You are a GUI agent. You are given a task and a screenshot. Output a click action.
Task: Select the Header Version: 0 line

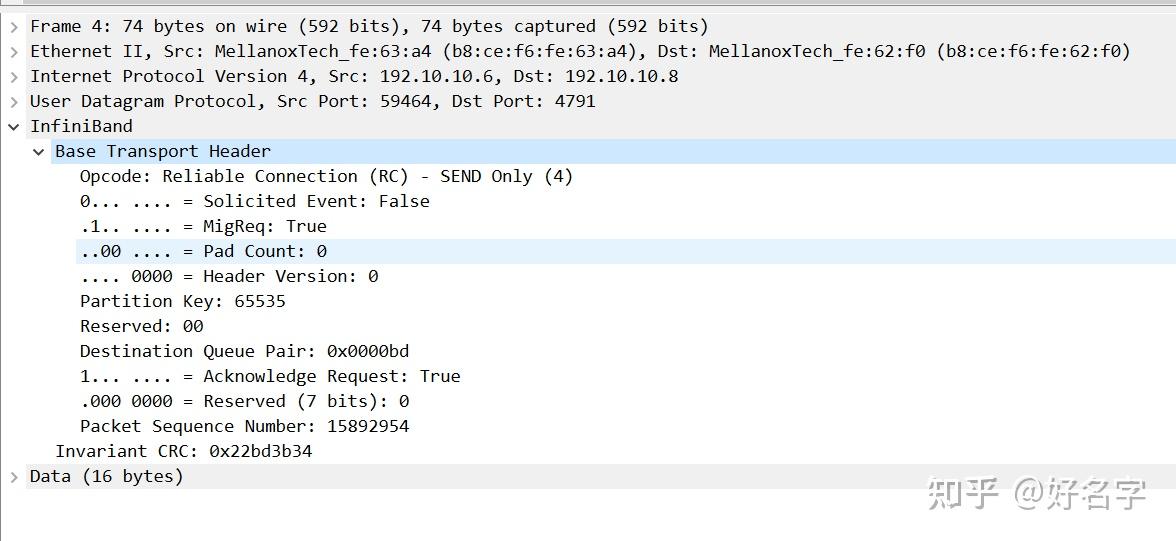click(229, 276)
